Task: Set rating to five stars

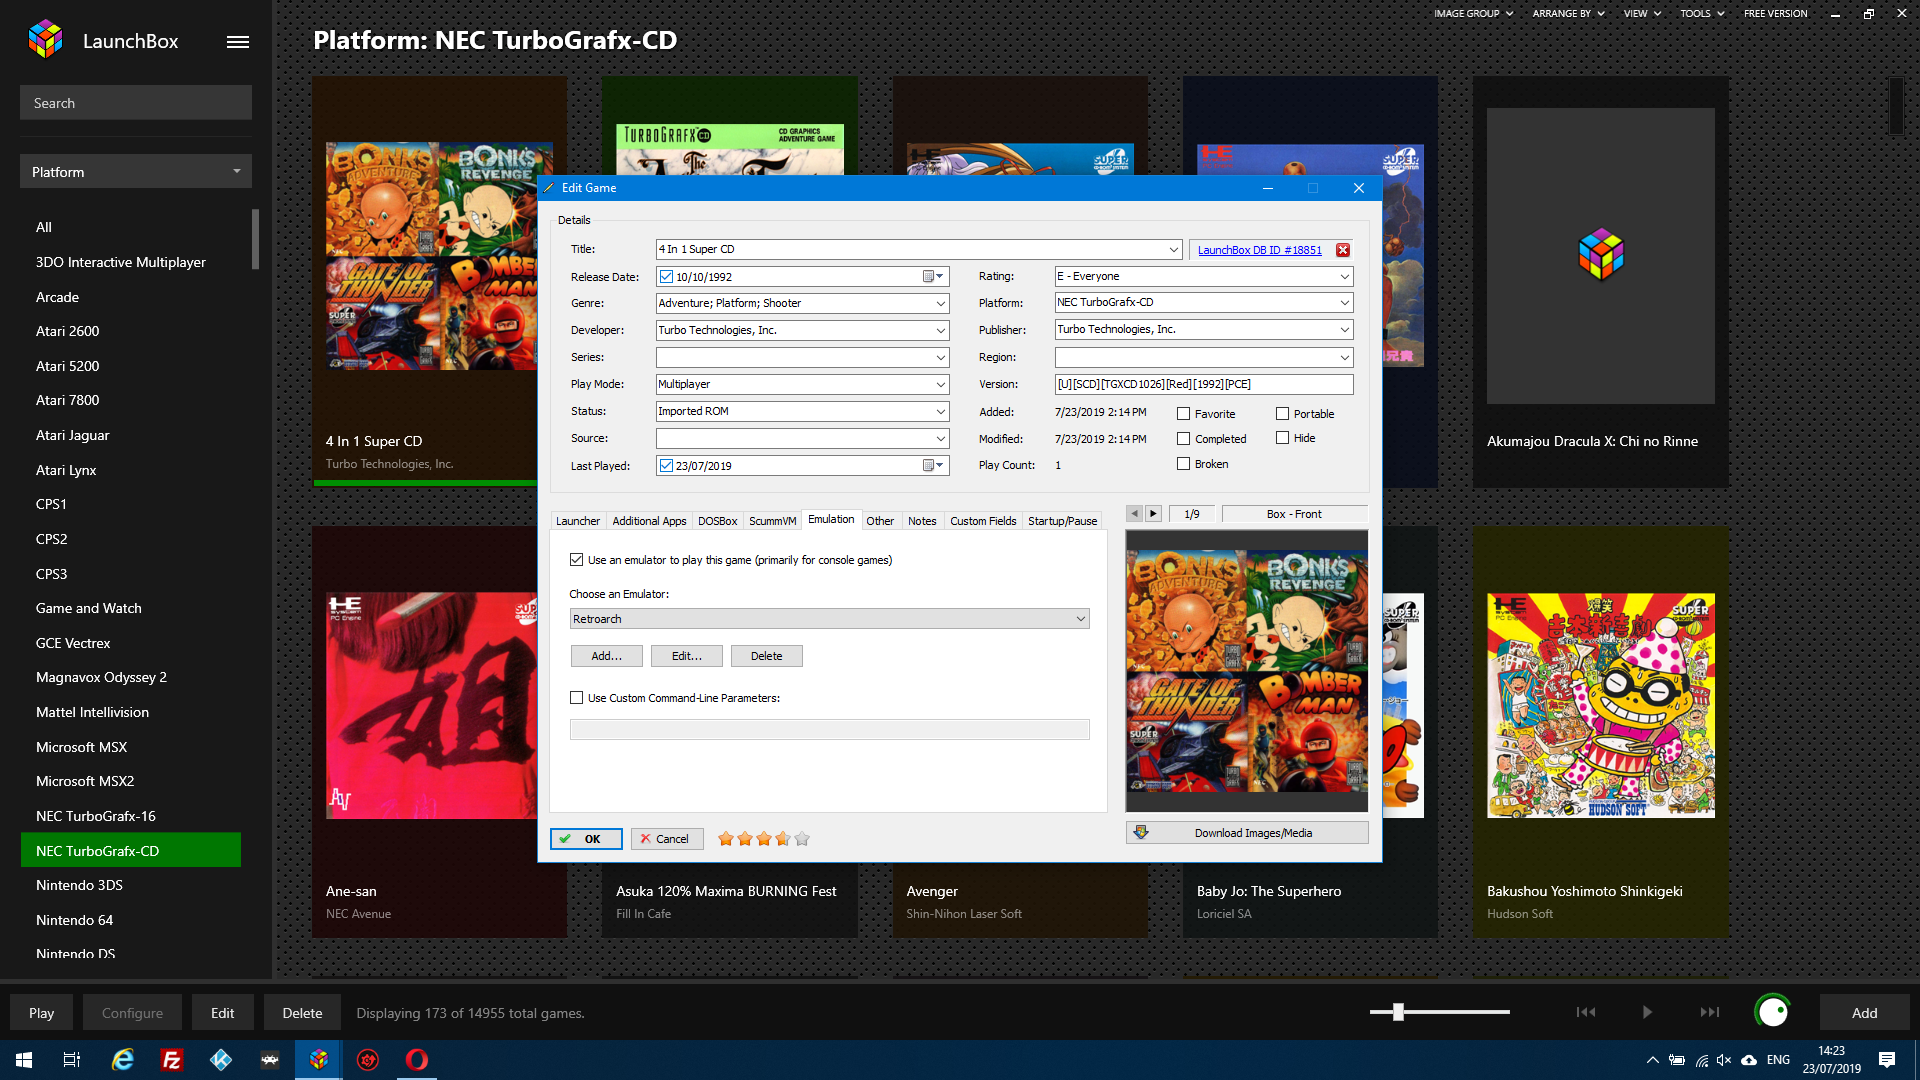Action: click(x=802, y=839)
